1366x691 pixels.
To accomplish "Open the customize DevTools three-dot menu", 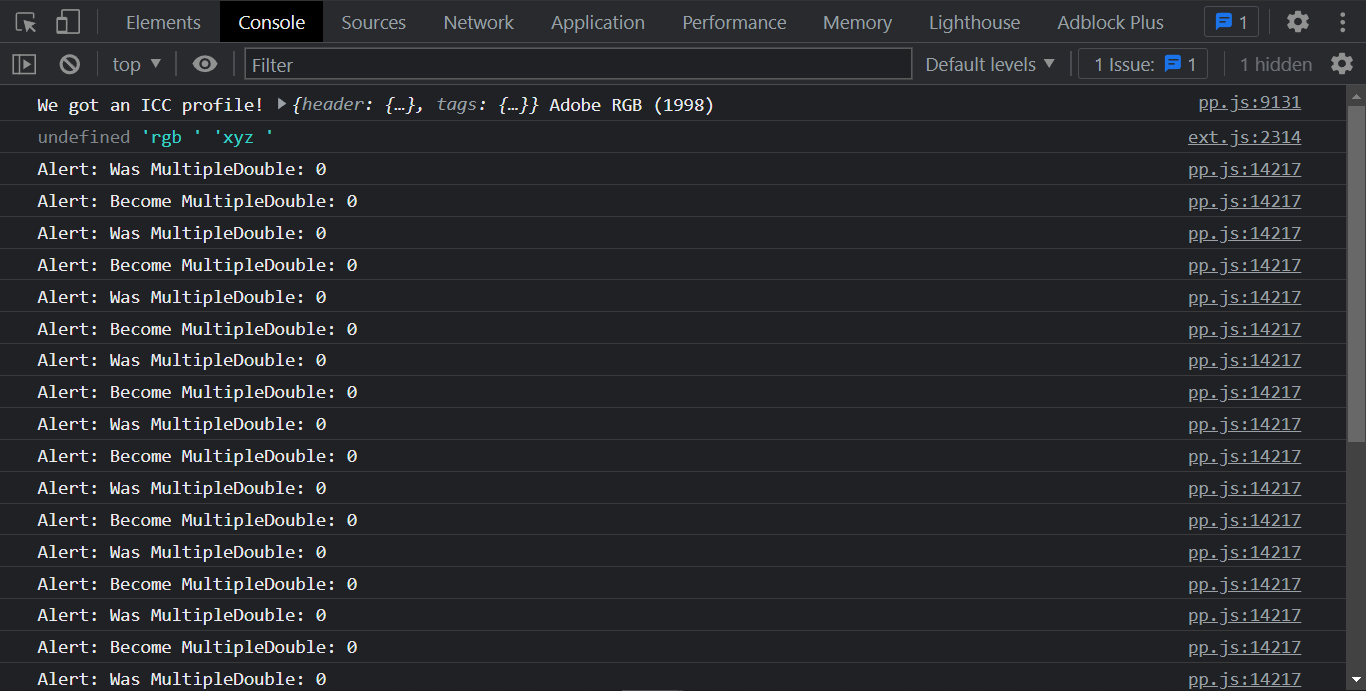I will [x=1342, y=21].
